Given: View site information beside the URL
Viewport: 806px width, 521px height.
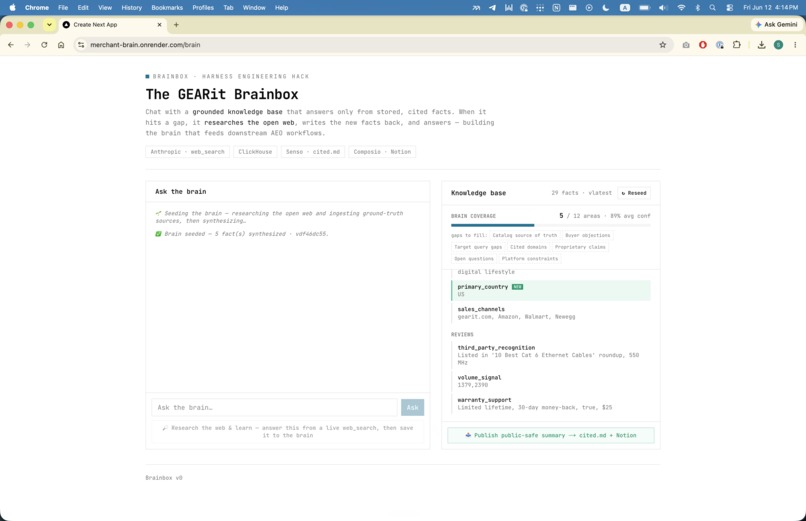Looking at the screenshot, I should (81, 45).
